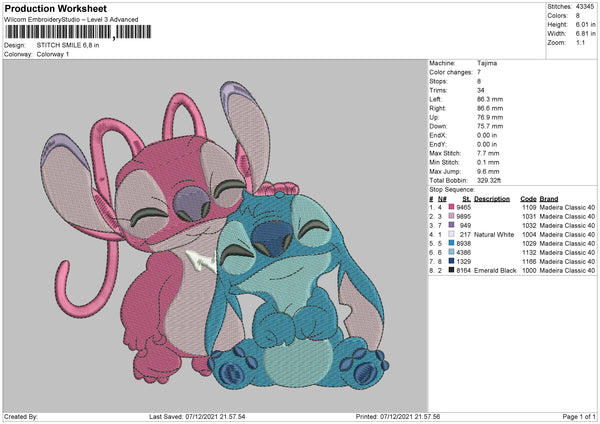
Task: Click the design name STITCH SMILE 6,8 in
Action: pos(68,45)
